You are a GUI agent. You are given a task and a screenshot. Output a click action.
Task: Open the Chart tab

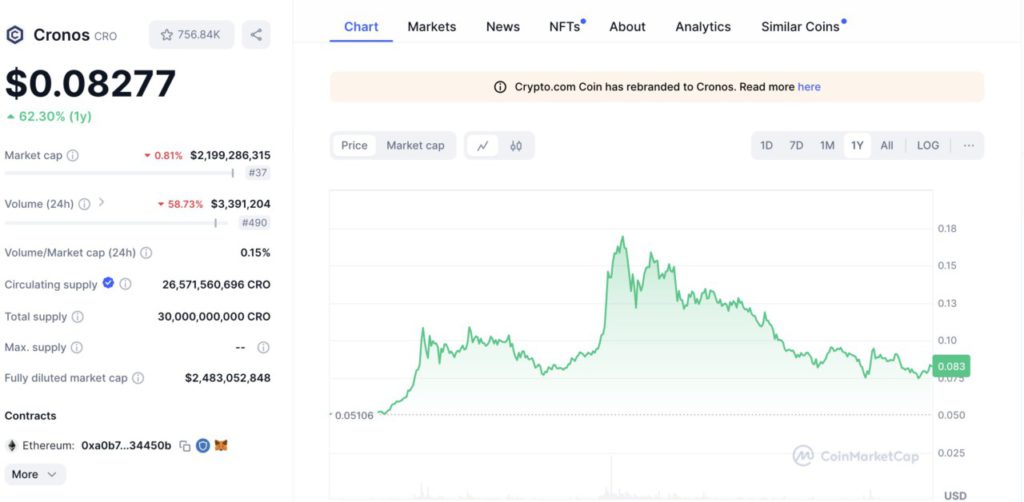tap(361, 27)
